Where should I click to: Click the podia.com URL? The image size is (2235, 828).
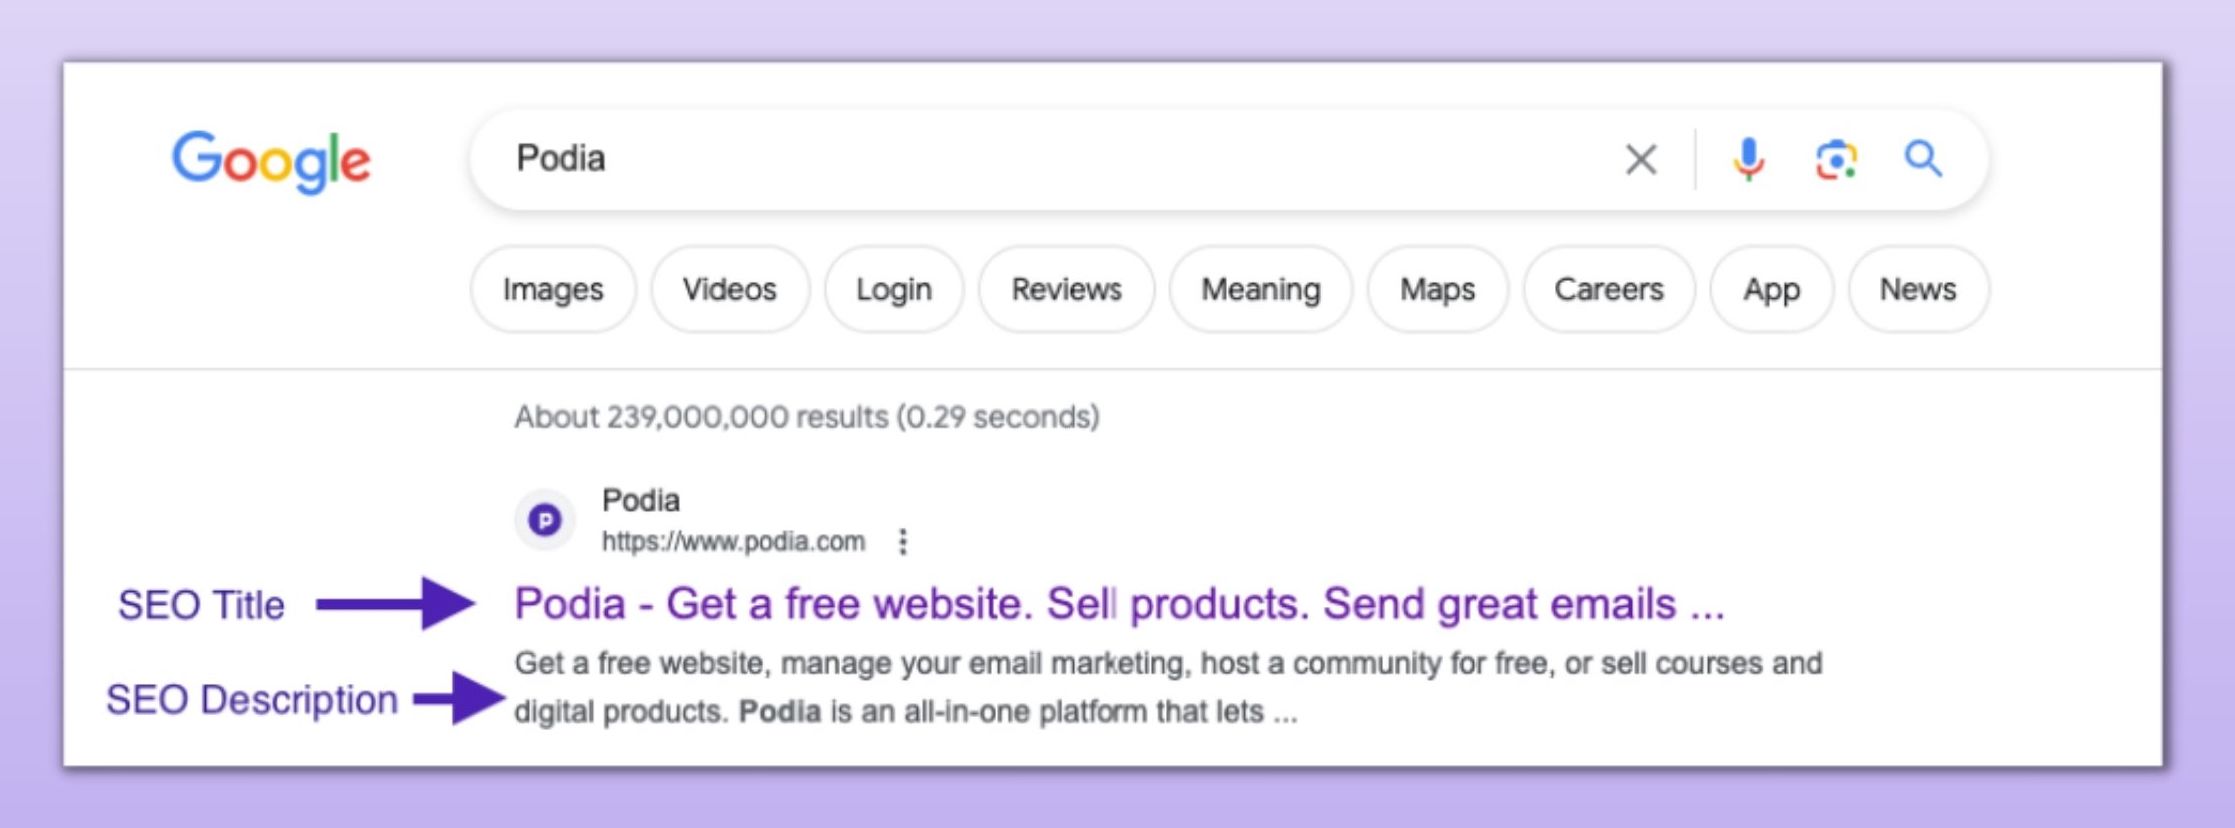pos(733,541)
